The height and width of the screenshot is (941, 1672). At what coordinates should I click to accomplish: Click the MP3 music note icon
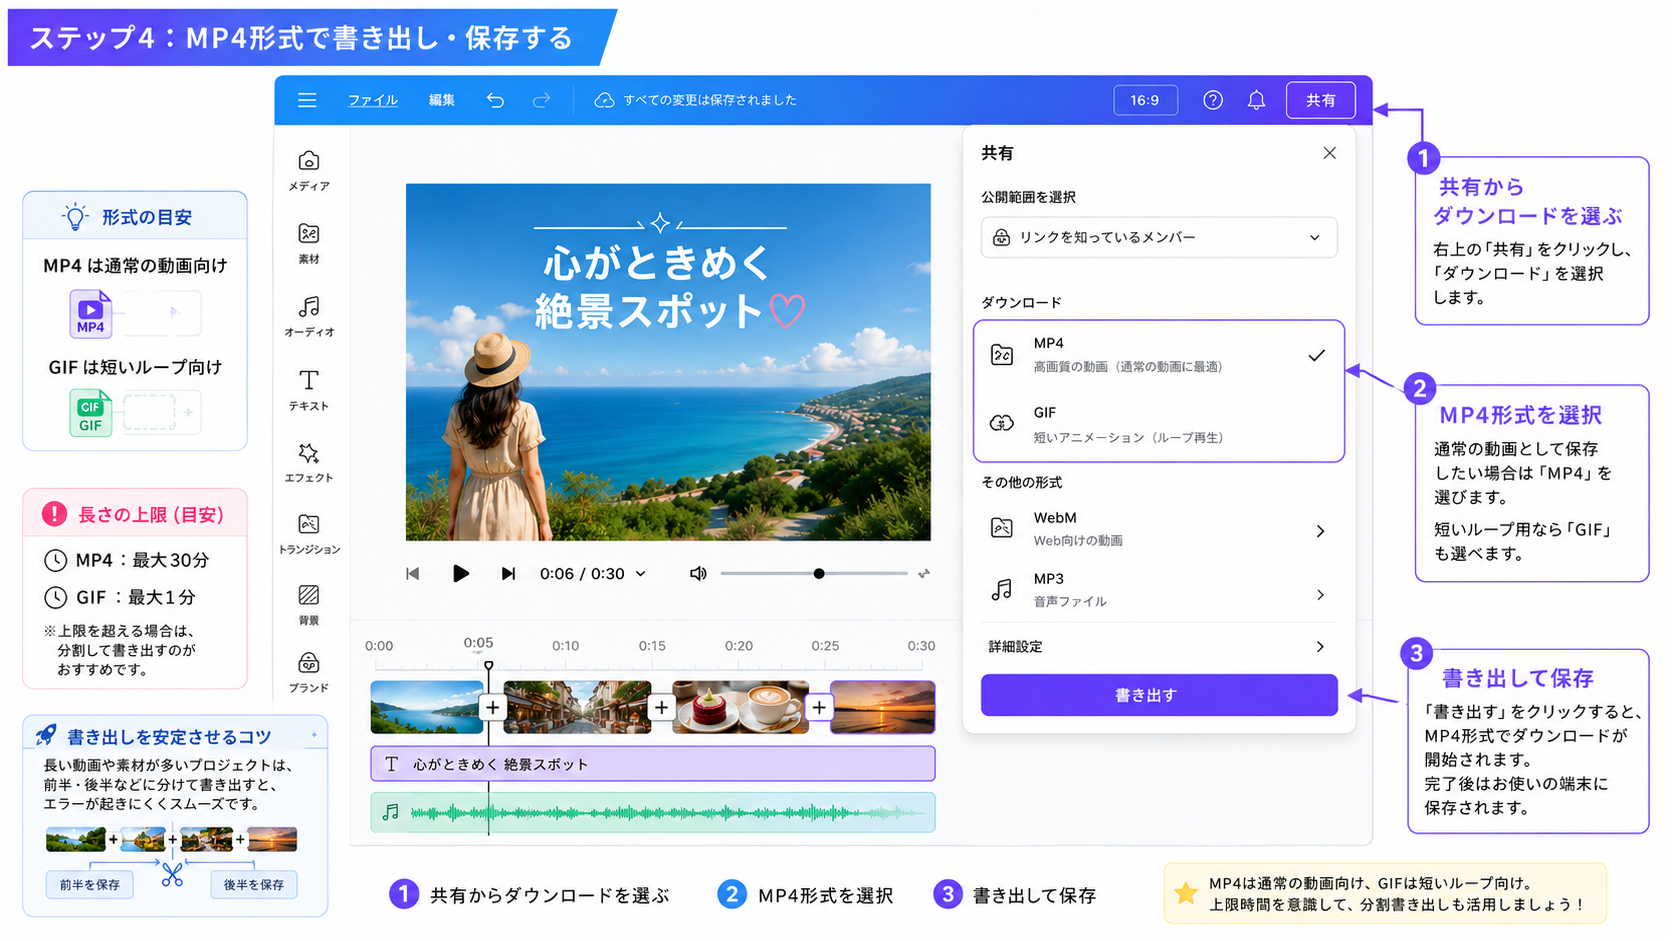point(1001,590)
